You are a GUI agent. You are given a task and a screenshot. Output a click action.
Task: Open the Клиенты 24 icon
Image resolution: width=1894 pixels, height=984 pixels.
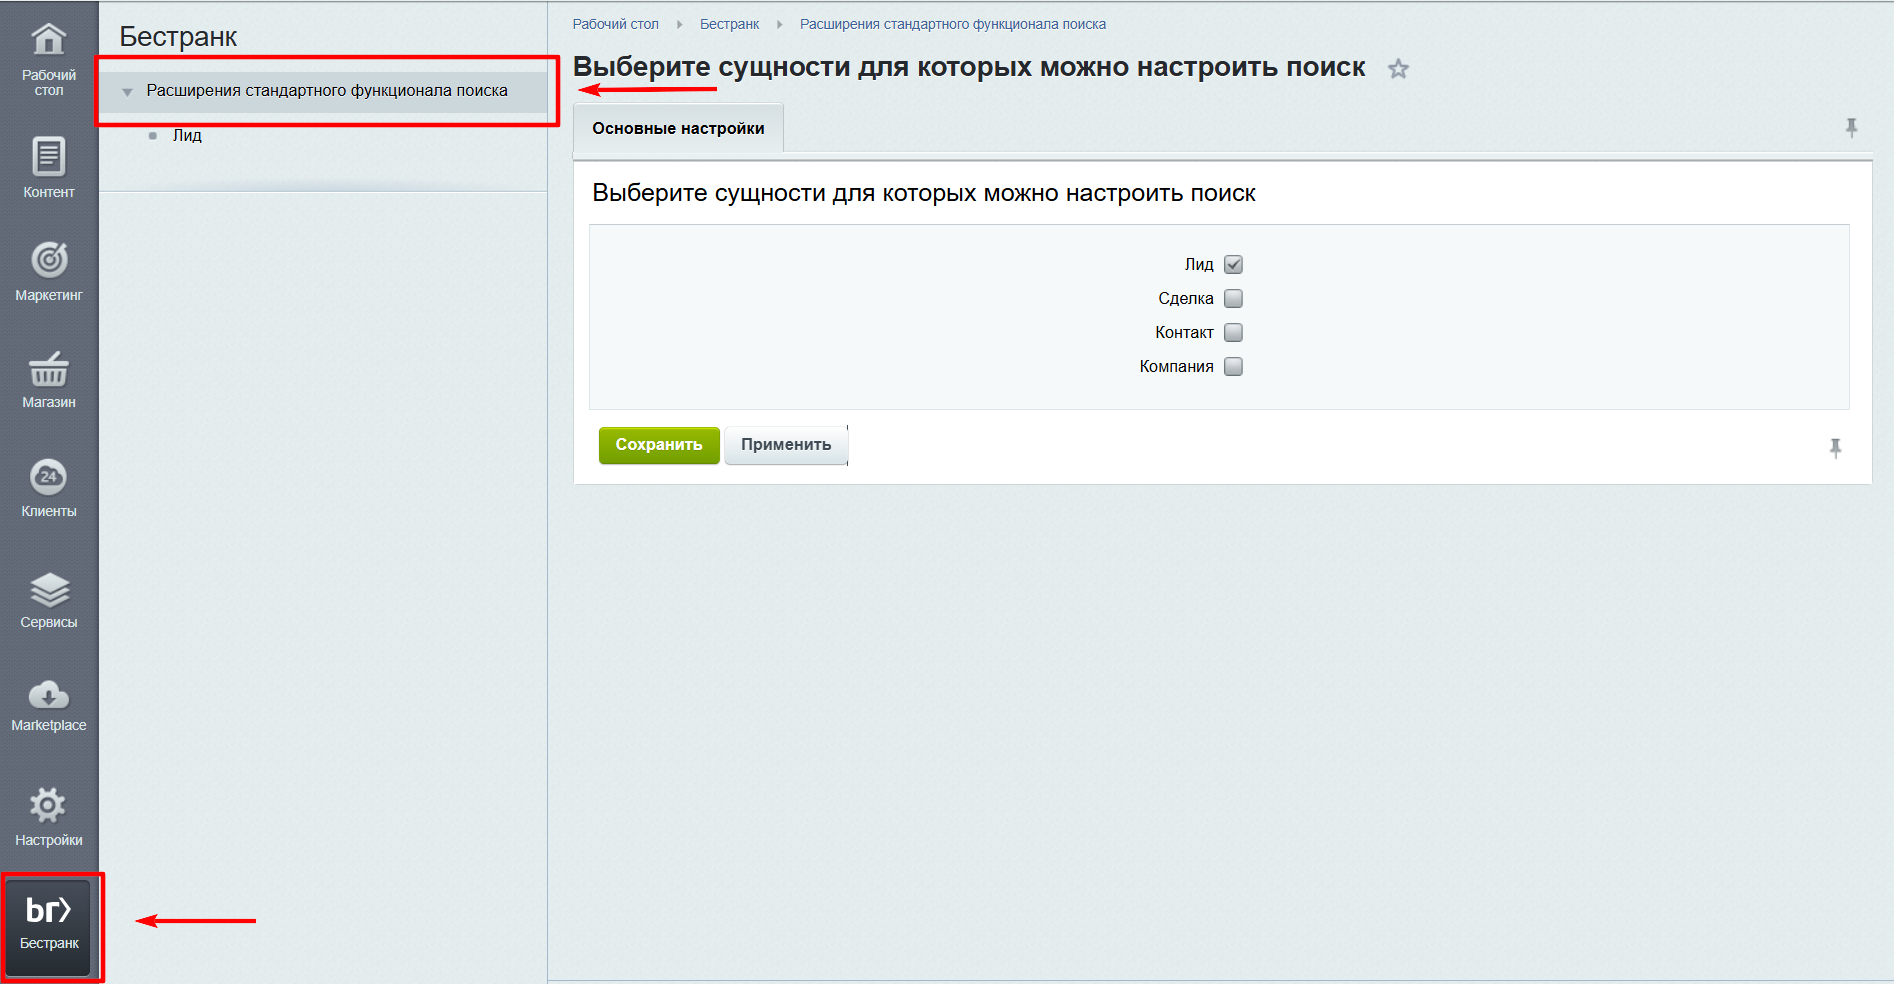[x=48, y=477]
